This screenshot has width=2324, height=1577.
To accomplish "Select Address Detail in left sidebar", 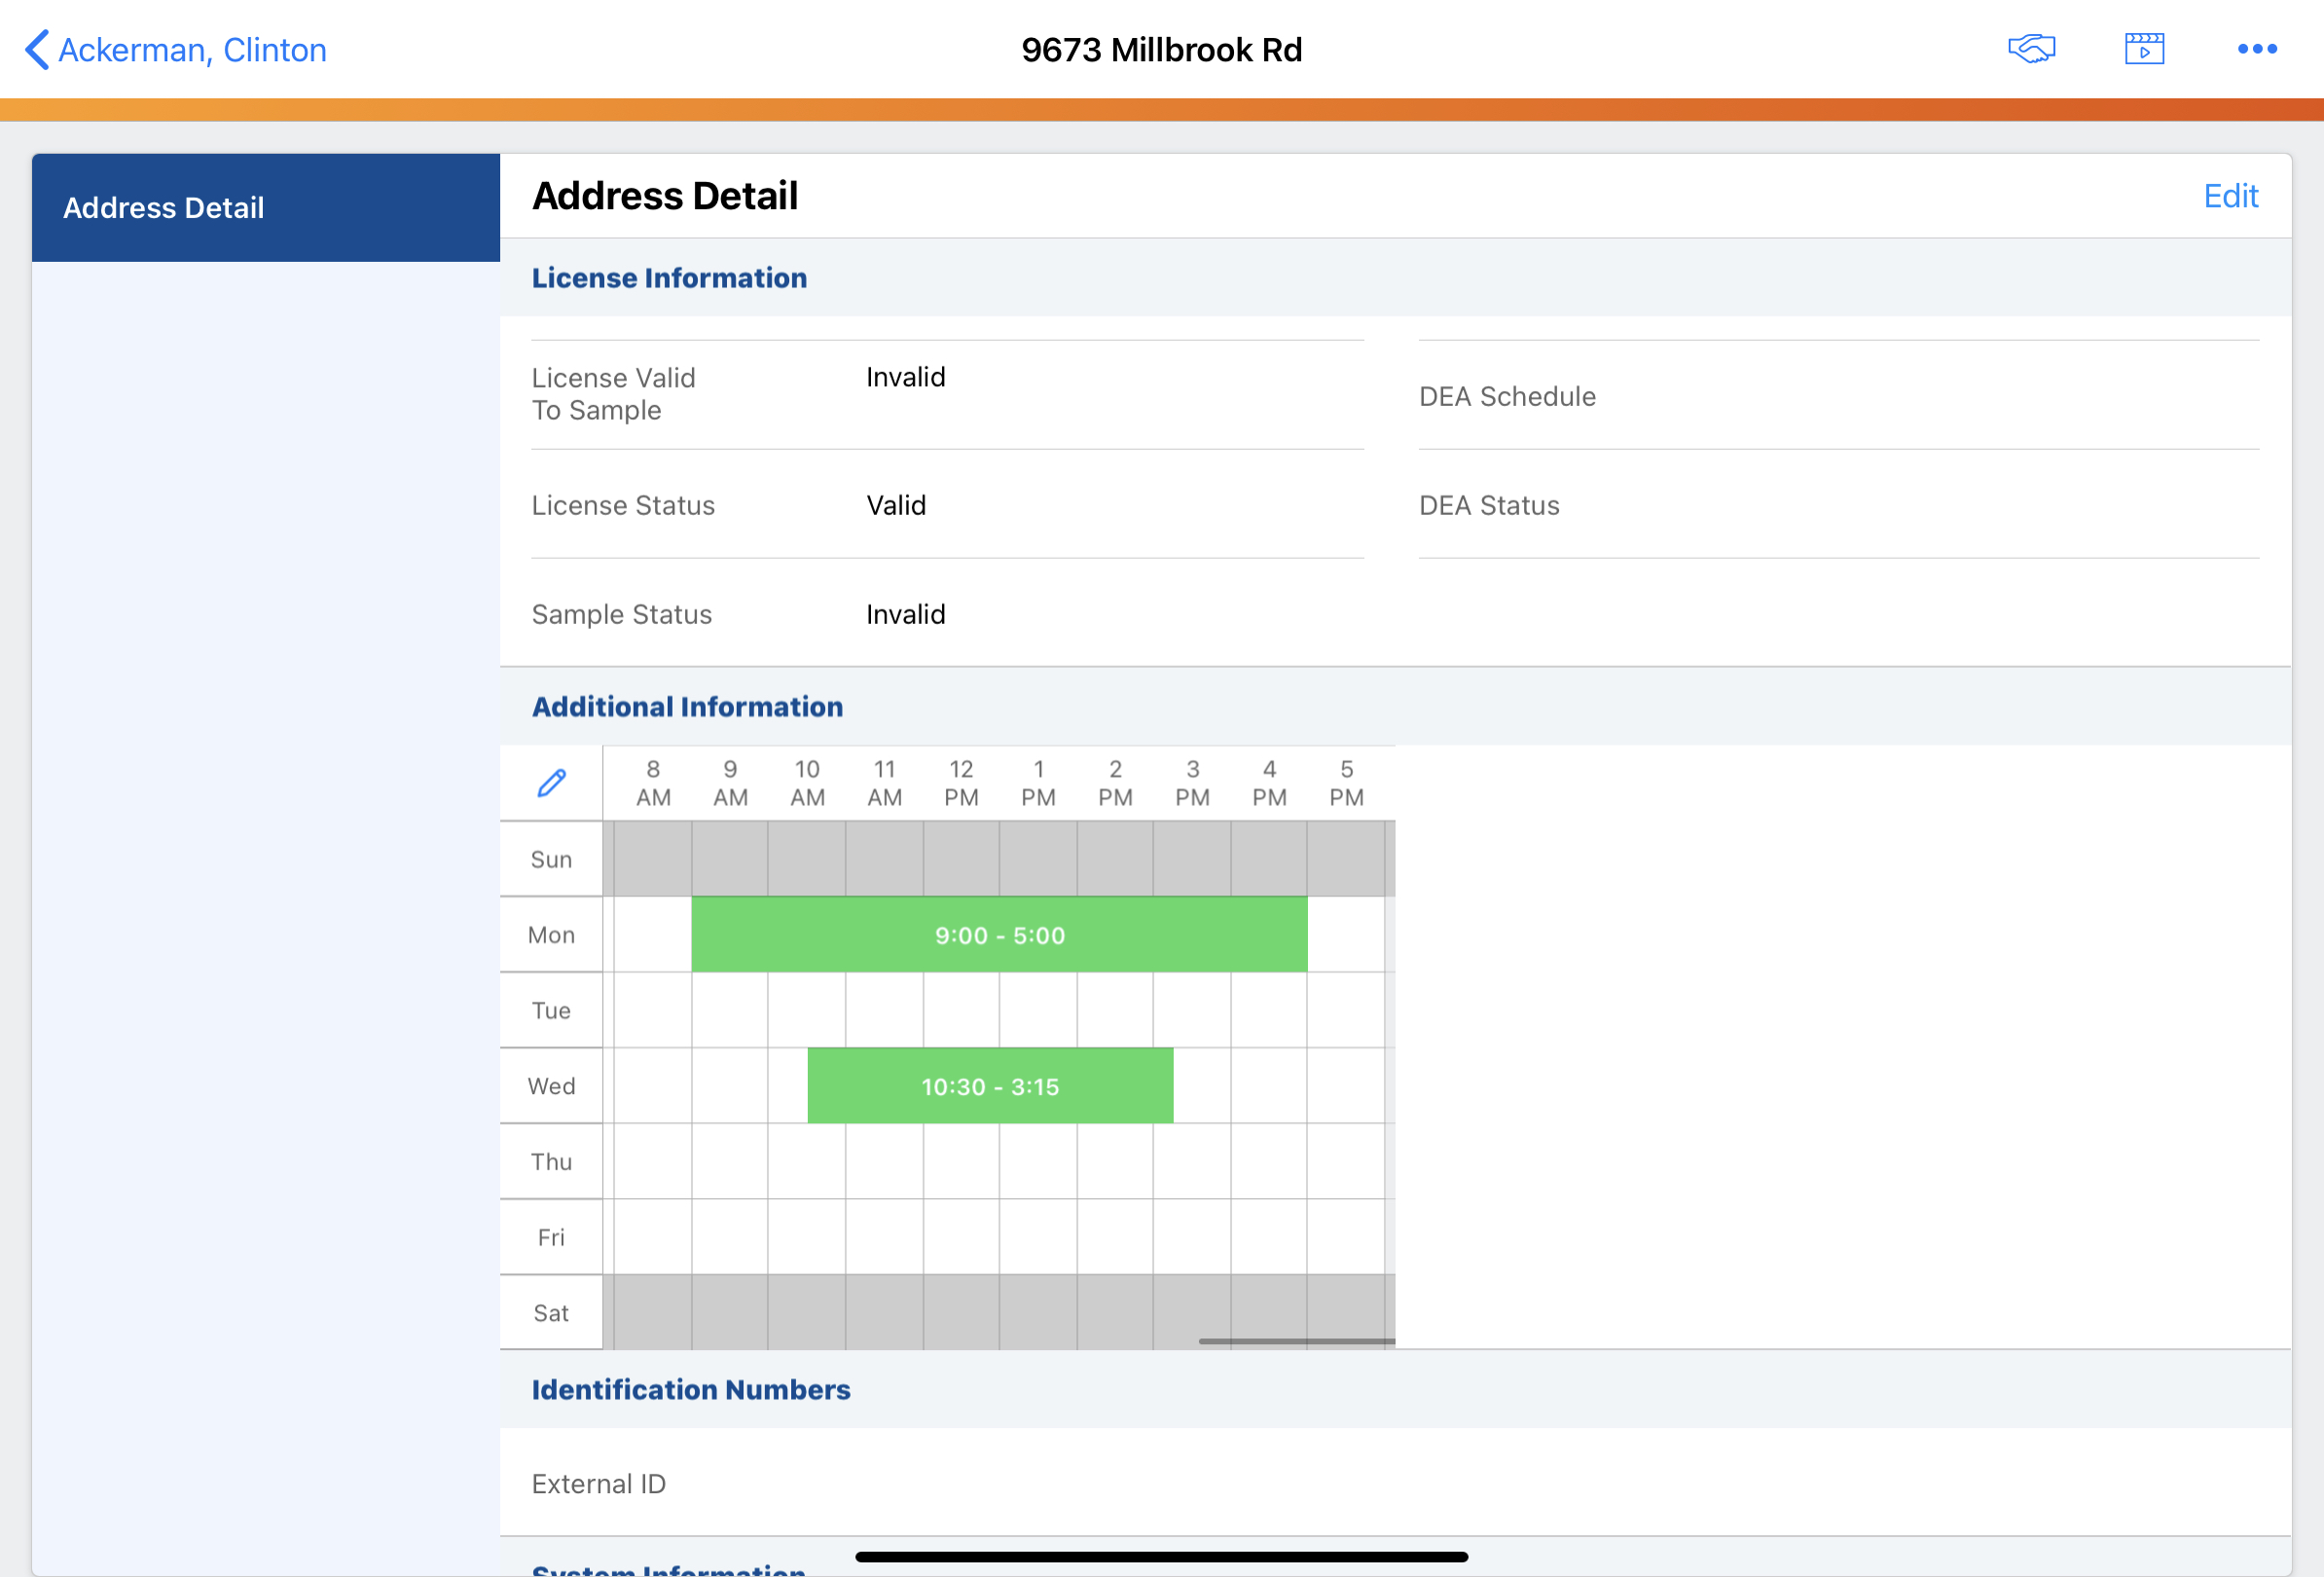I will coord(265,208).
